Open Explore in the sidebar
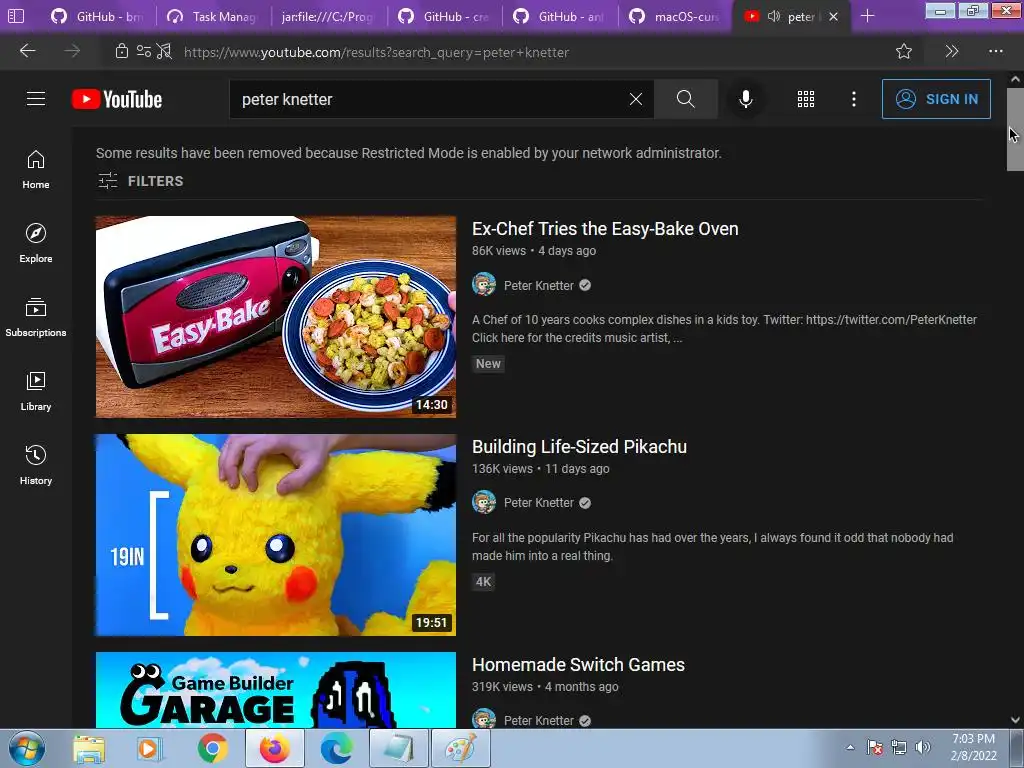Viewport: 1024px width, 768px height. tap(36, 243)
